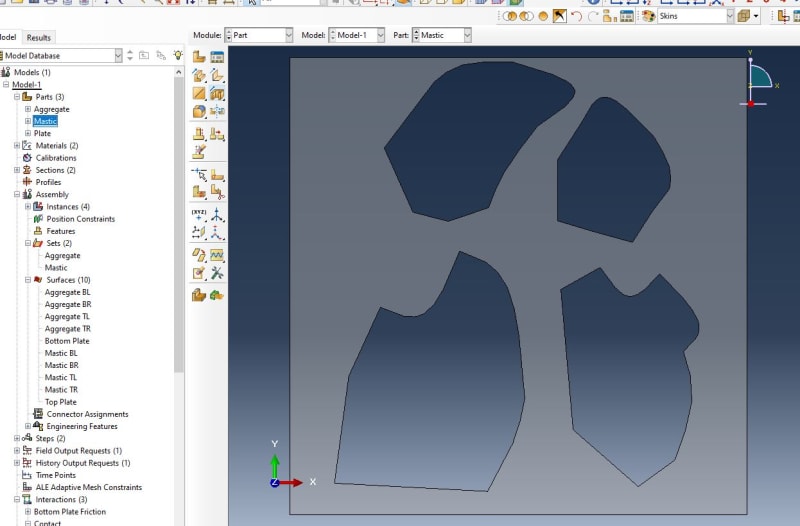
Task: Select Time Points in the tree
Action: (56, 475)
